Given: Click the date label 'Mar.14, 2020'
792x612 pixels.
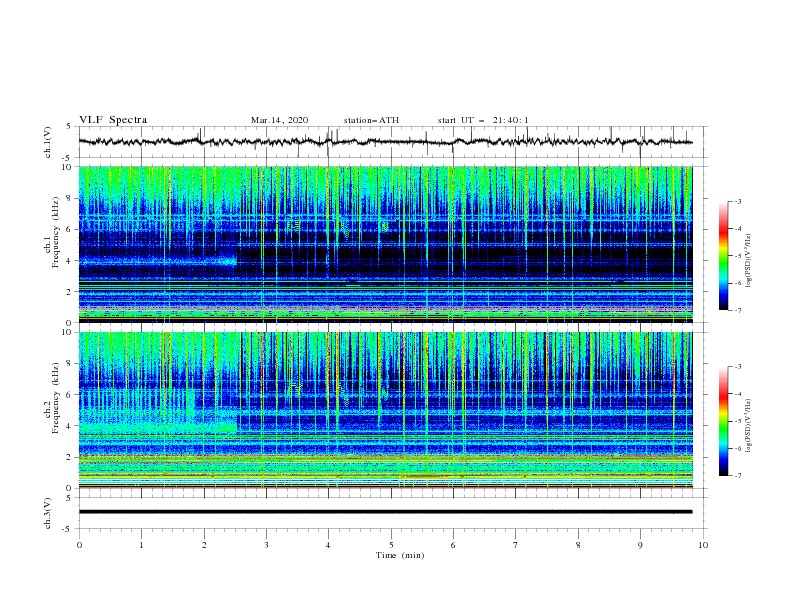Looking at the screenshot, I should 279,120.
